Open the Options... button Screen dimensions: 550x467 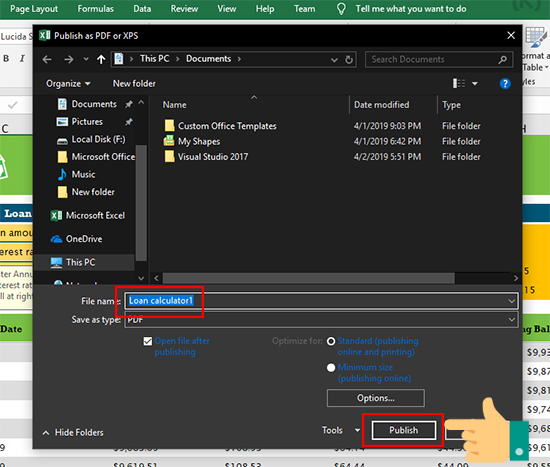[376, 398]
